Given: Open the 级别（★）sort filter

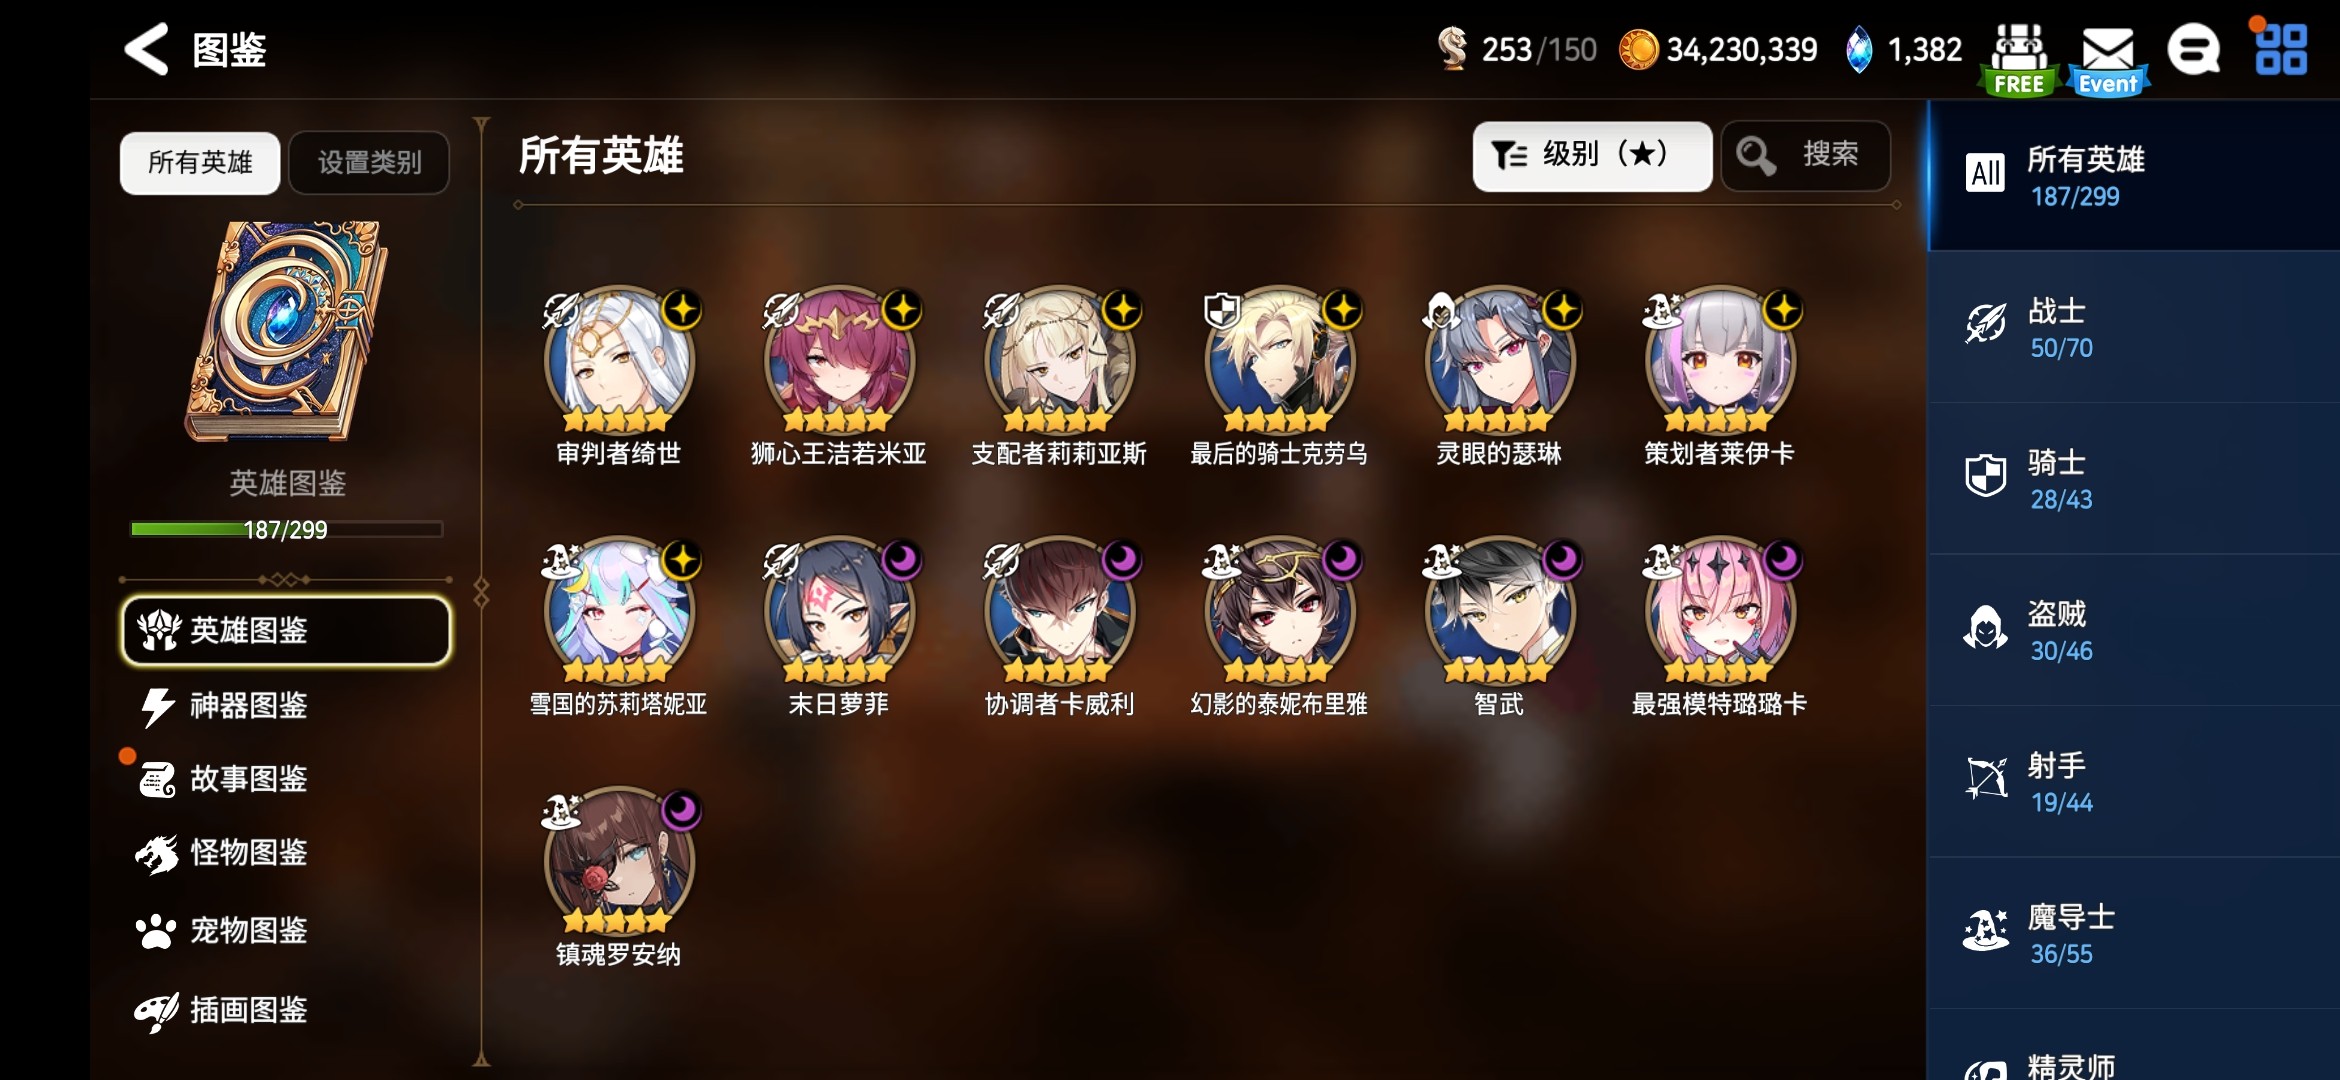Looking at the screenshot, I should tap(1591, 156).
